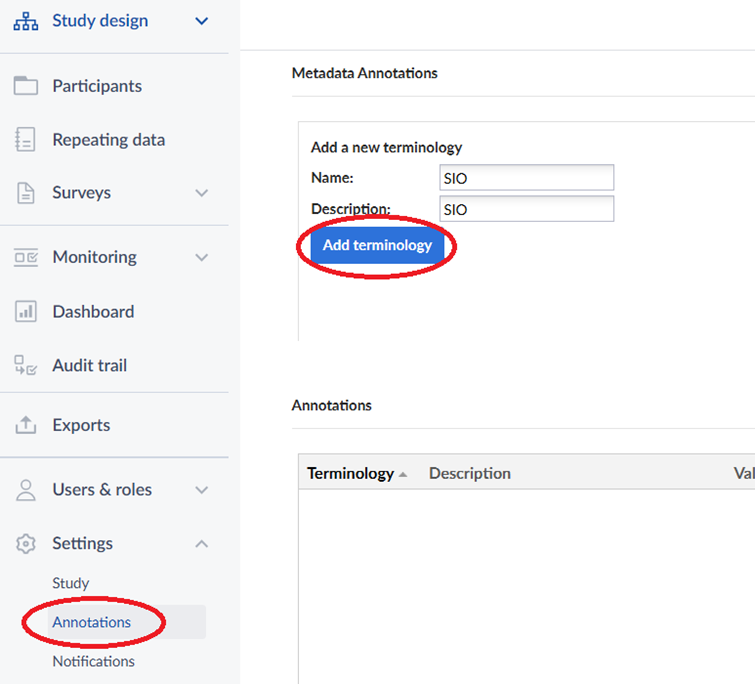The height and width of the screenshot is (684, 755).
Task: Click the Users & roles person icon
Action: (x=26, y=490)
